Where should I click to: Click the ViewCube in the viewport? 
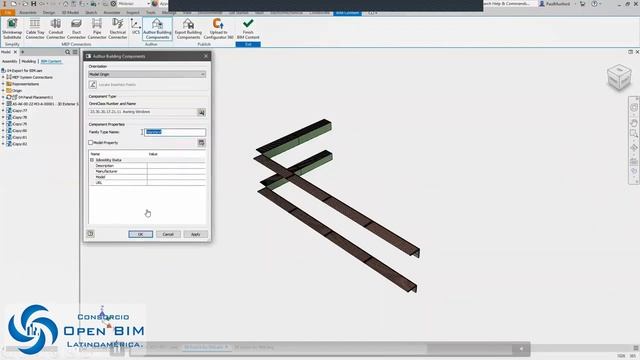(619, 77)
